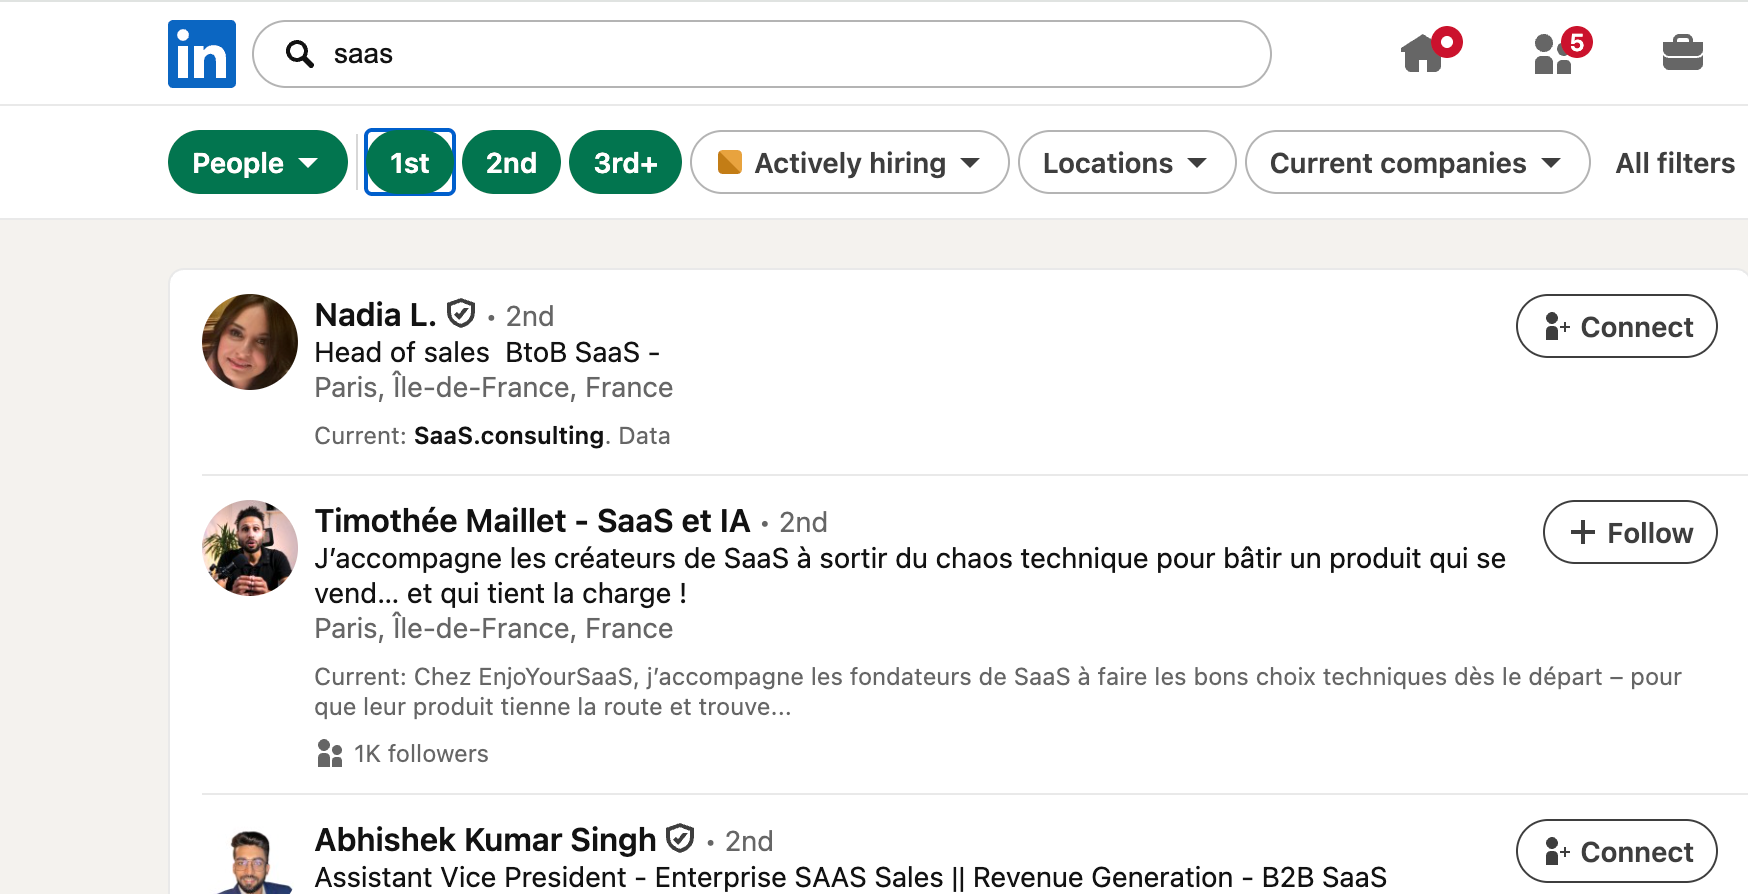The width and height of the screenshot is (1748, 894).
Task: Click the 'Current: Chez EnjoYourSaaS' summary text
Action: point(998,692)
